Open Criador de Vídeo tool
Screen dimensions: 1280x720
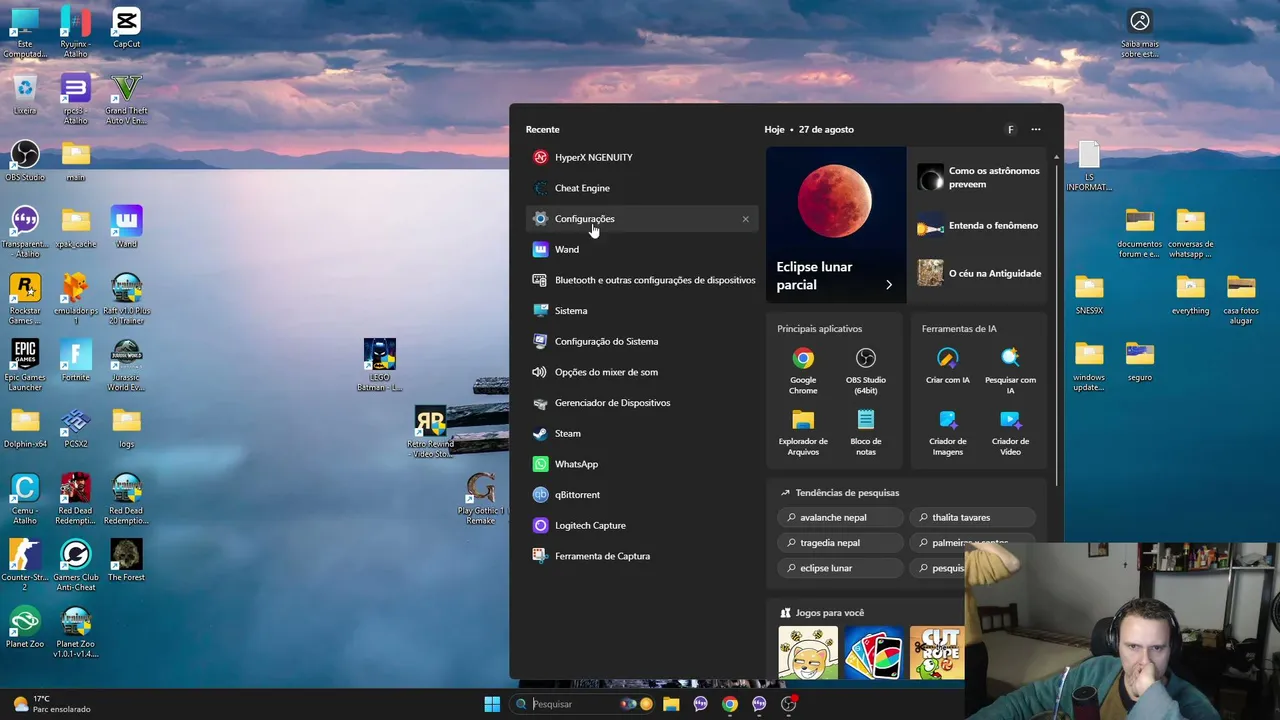pos(1010,432)
